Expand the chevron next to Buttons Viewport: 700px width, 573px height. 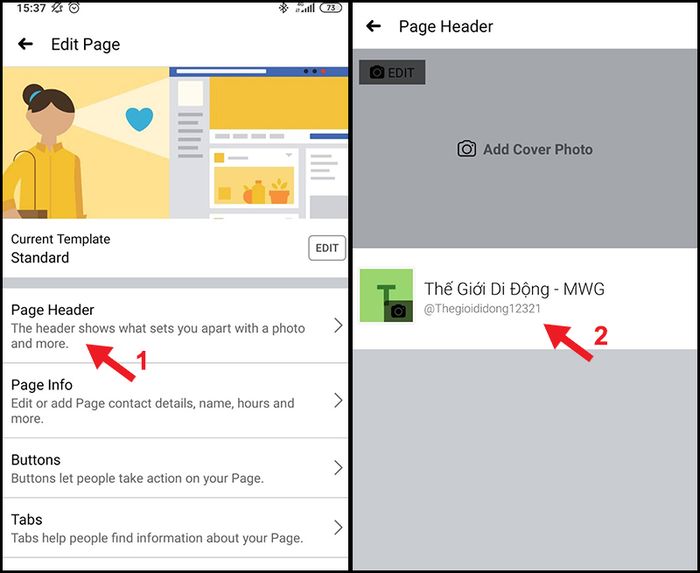(x=338, y=468)
